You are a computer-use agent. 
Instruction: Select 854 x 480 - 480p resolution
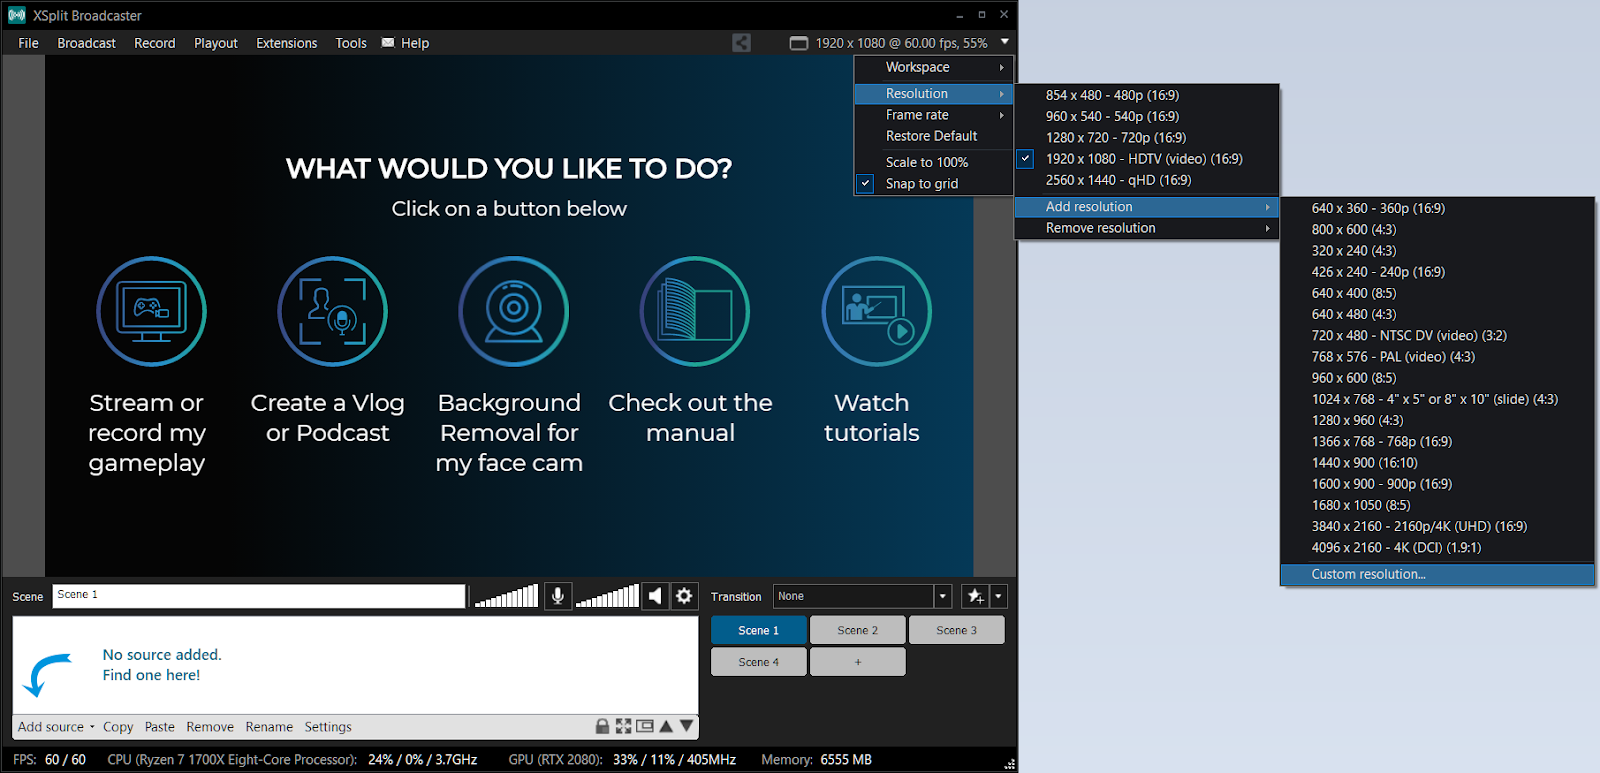click(x=1146, y=95)
